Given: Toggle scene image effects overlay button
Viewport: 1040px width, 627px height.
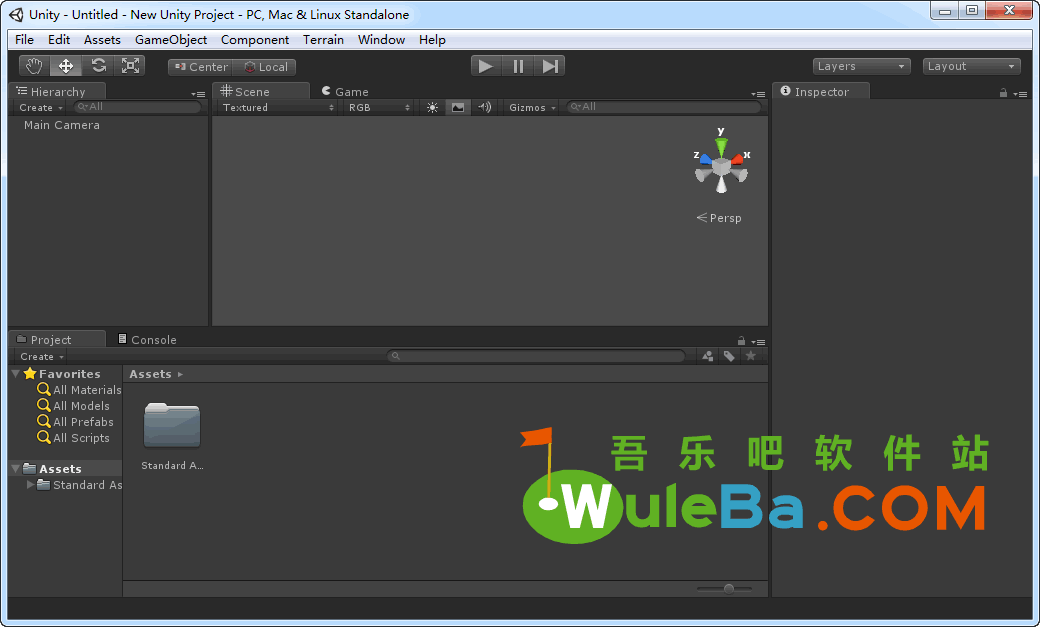Looking at the screenshot, I should 458,107.
